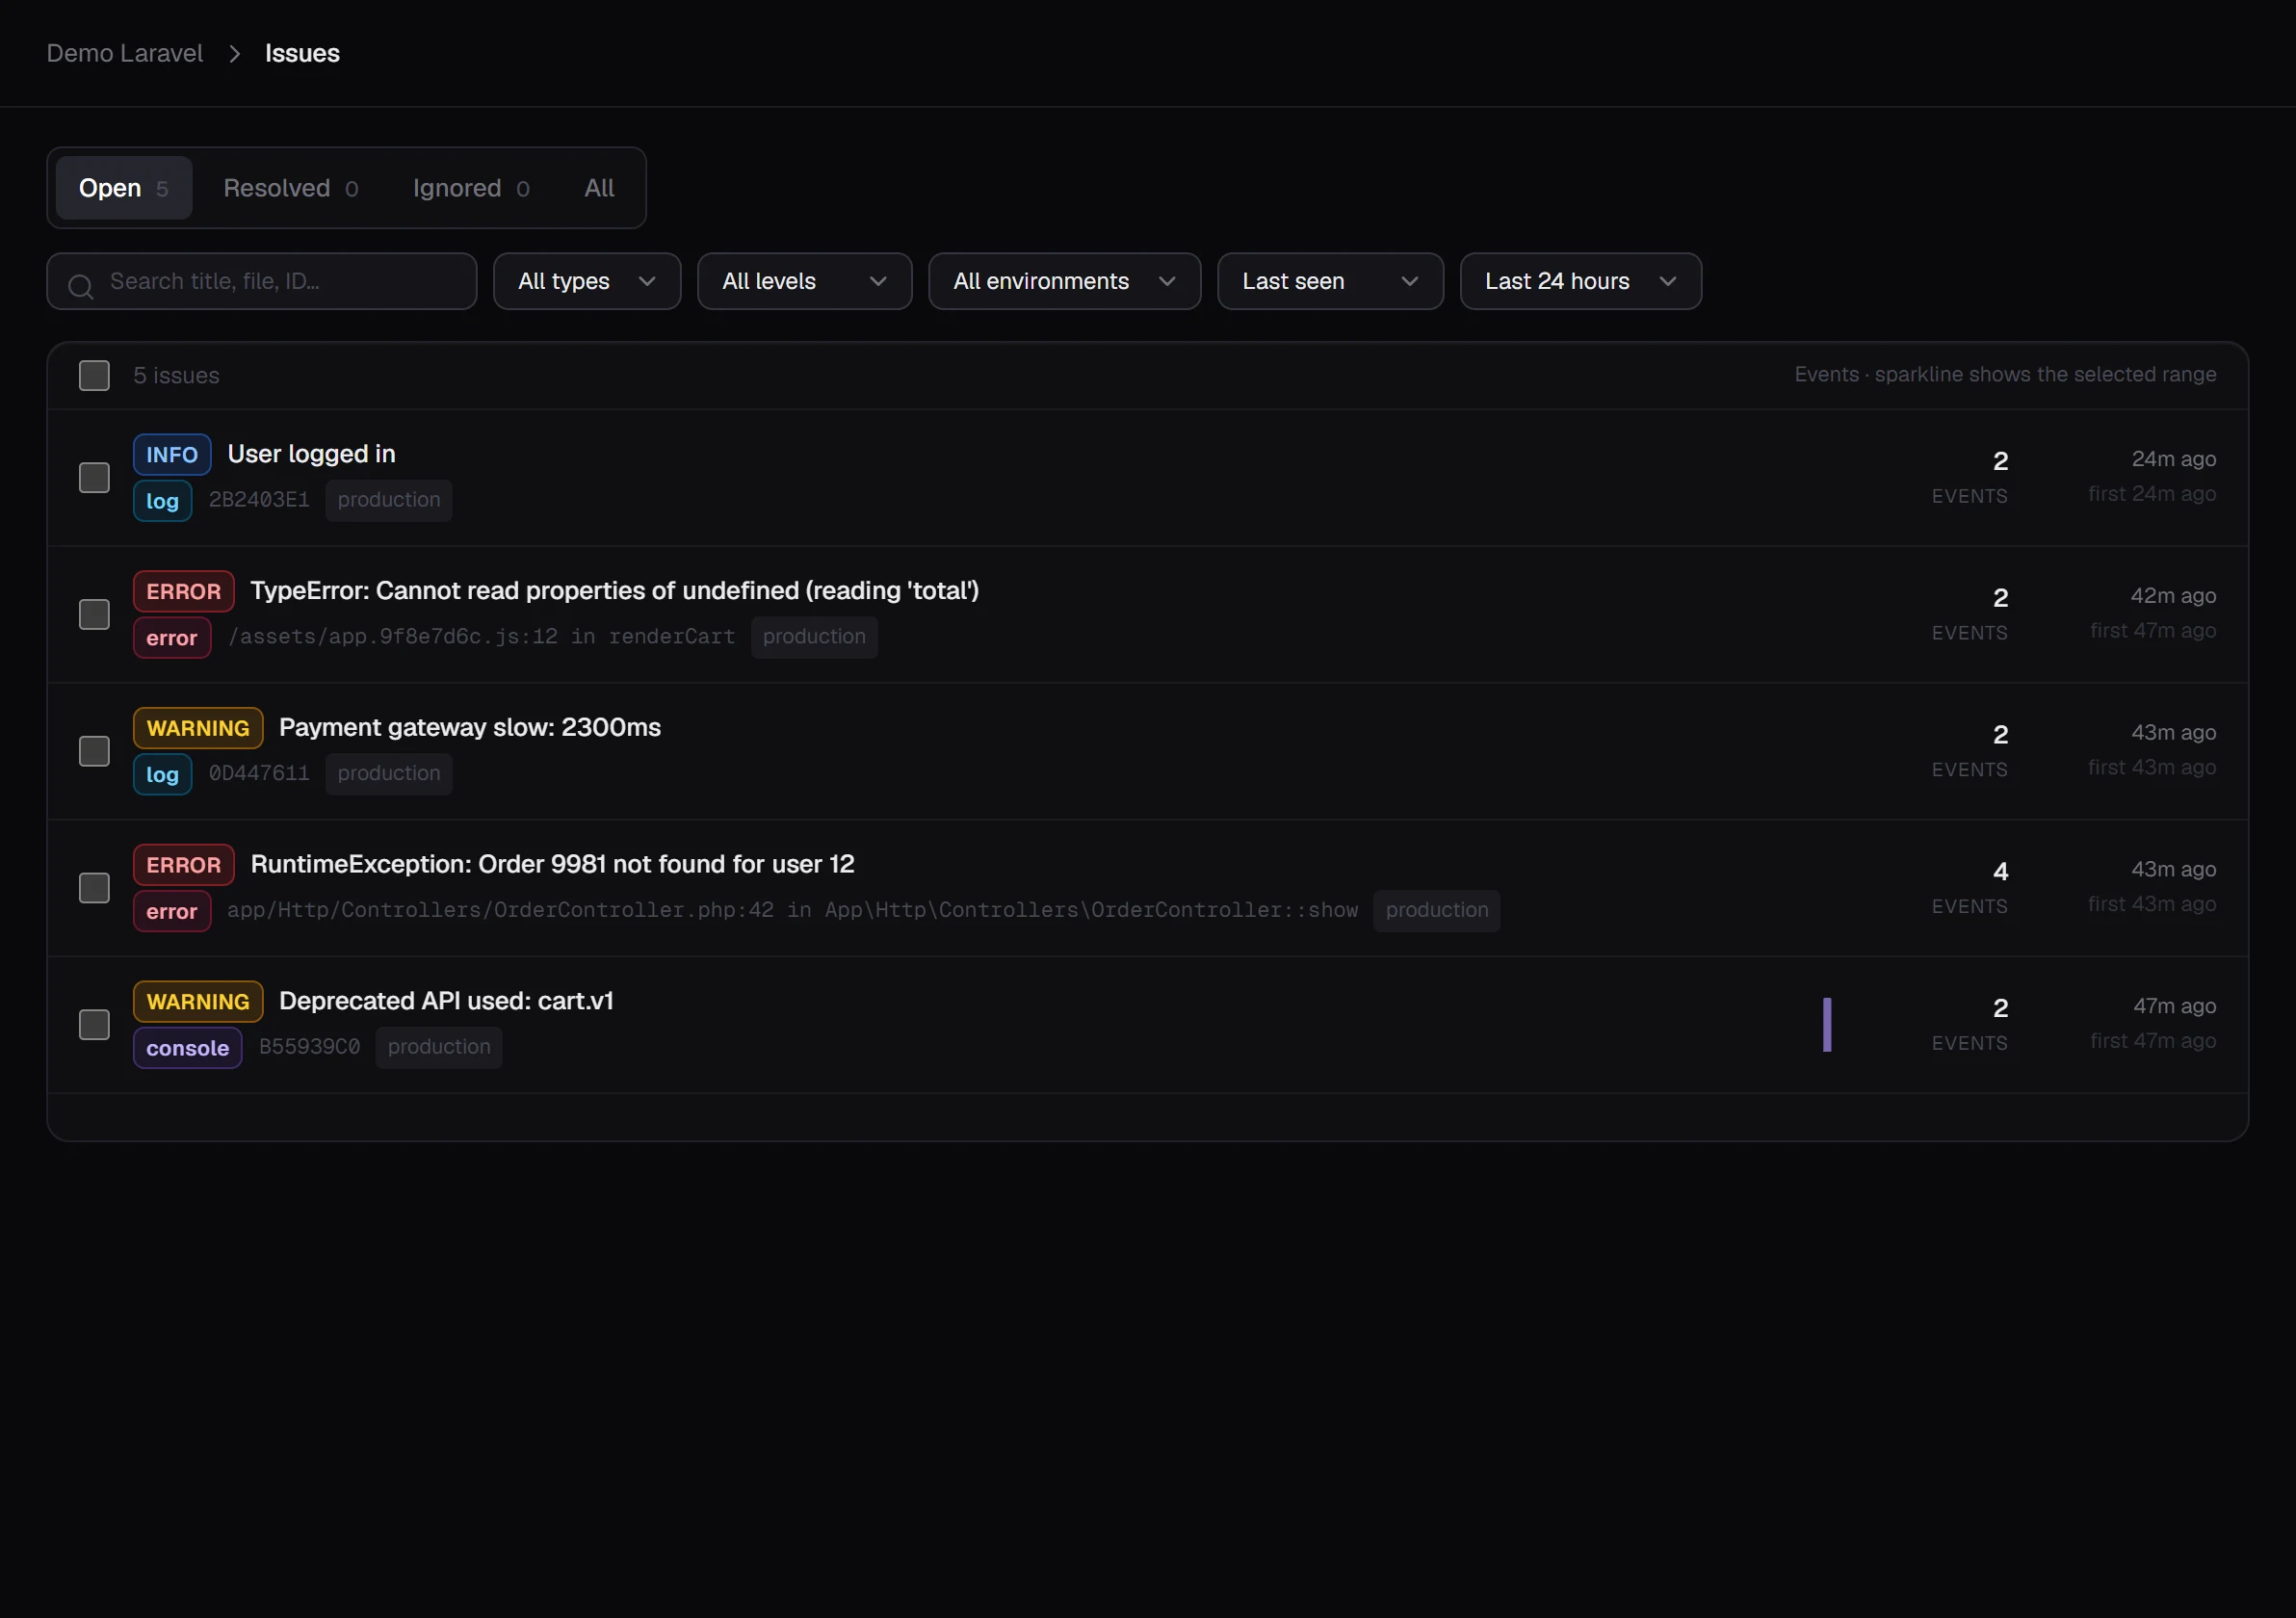Click the '24m ago' last seen time
This screenshot has width=2296, height=1618.
click(2173, 459)
